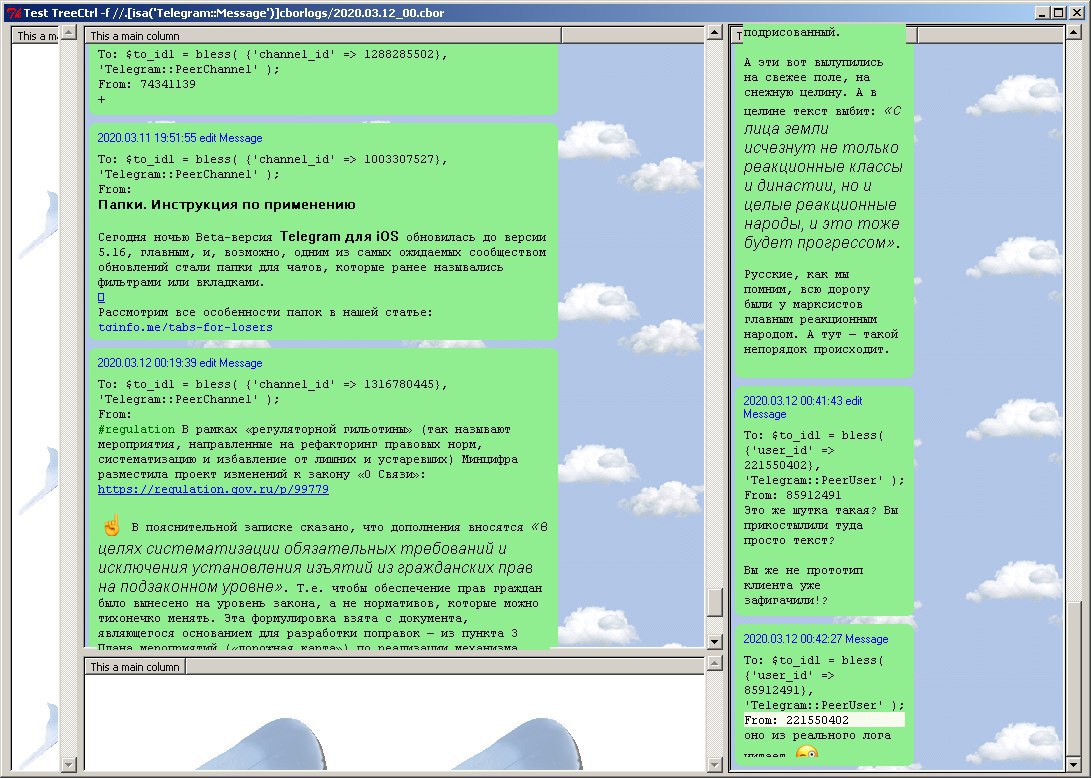Click the empty second column header in top middle panel
The image size is (1091, 778).
(x=633, y=35)
